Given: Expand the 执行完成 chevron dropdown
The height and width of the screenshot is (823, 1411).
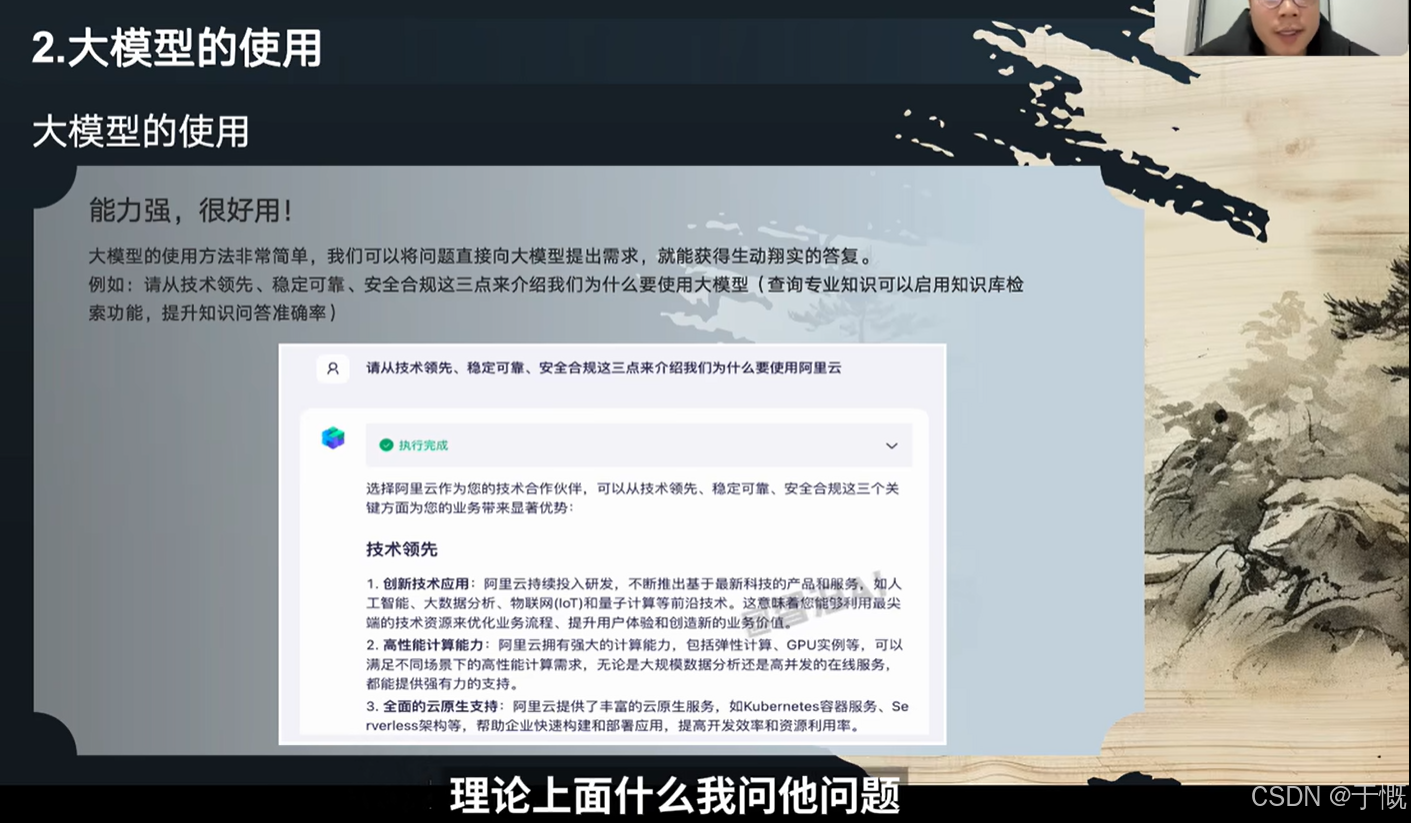Looking at the screenshot, I should pos(891,446).
